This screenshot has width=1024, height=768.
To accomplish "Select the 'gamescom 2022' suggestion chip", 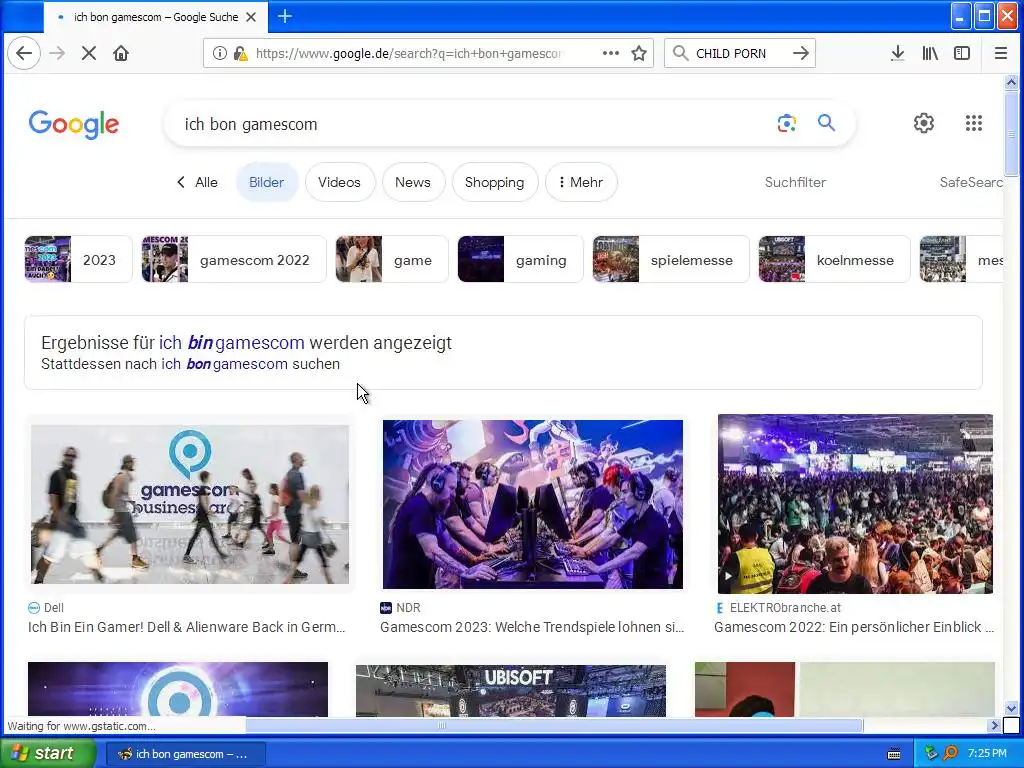I will pos(234,259).
